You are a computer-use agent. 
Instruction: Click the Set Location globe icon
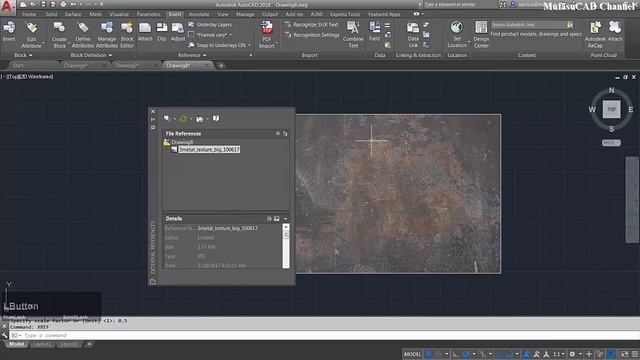click(x=456, y=28)
